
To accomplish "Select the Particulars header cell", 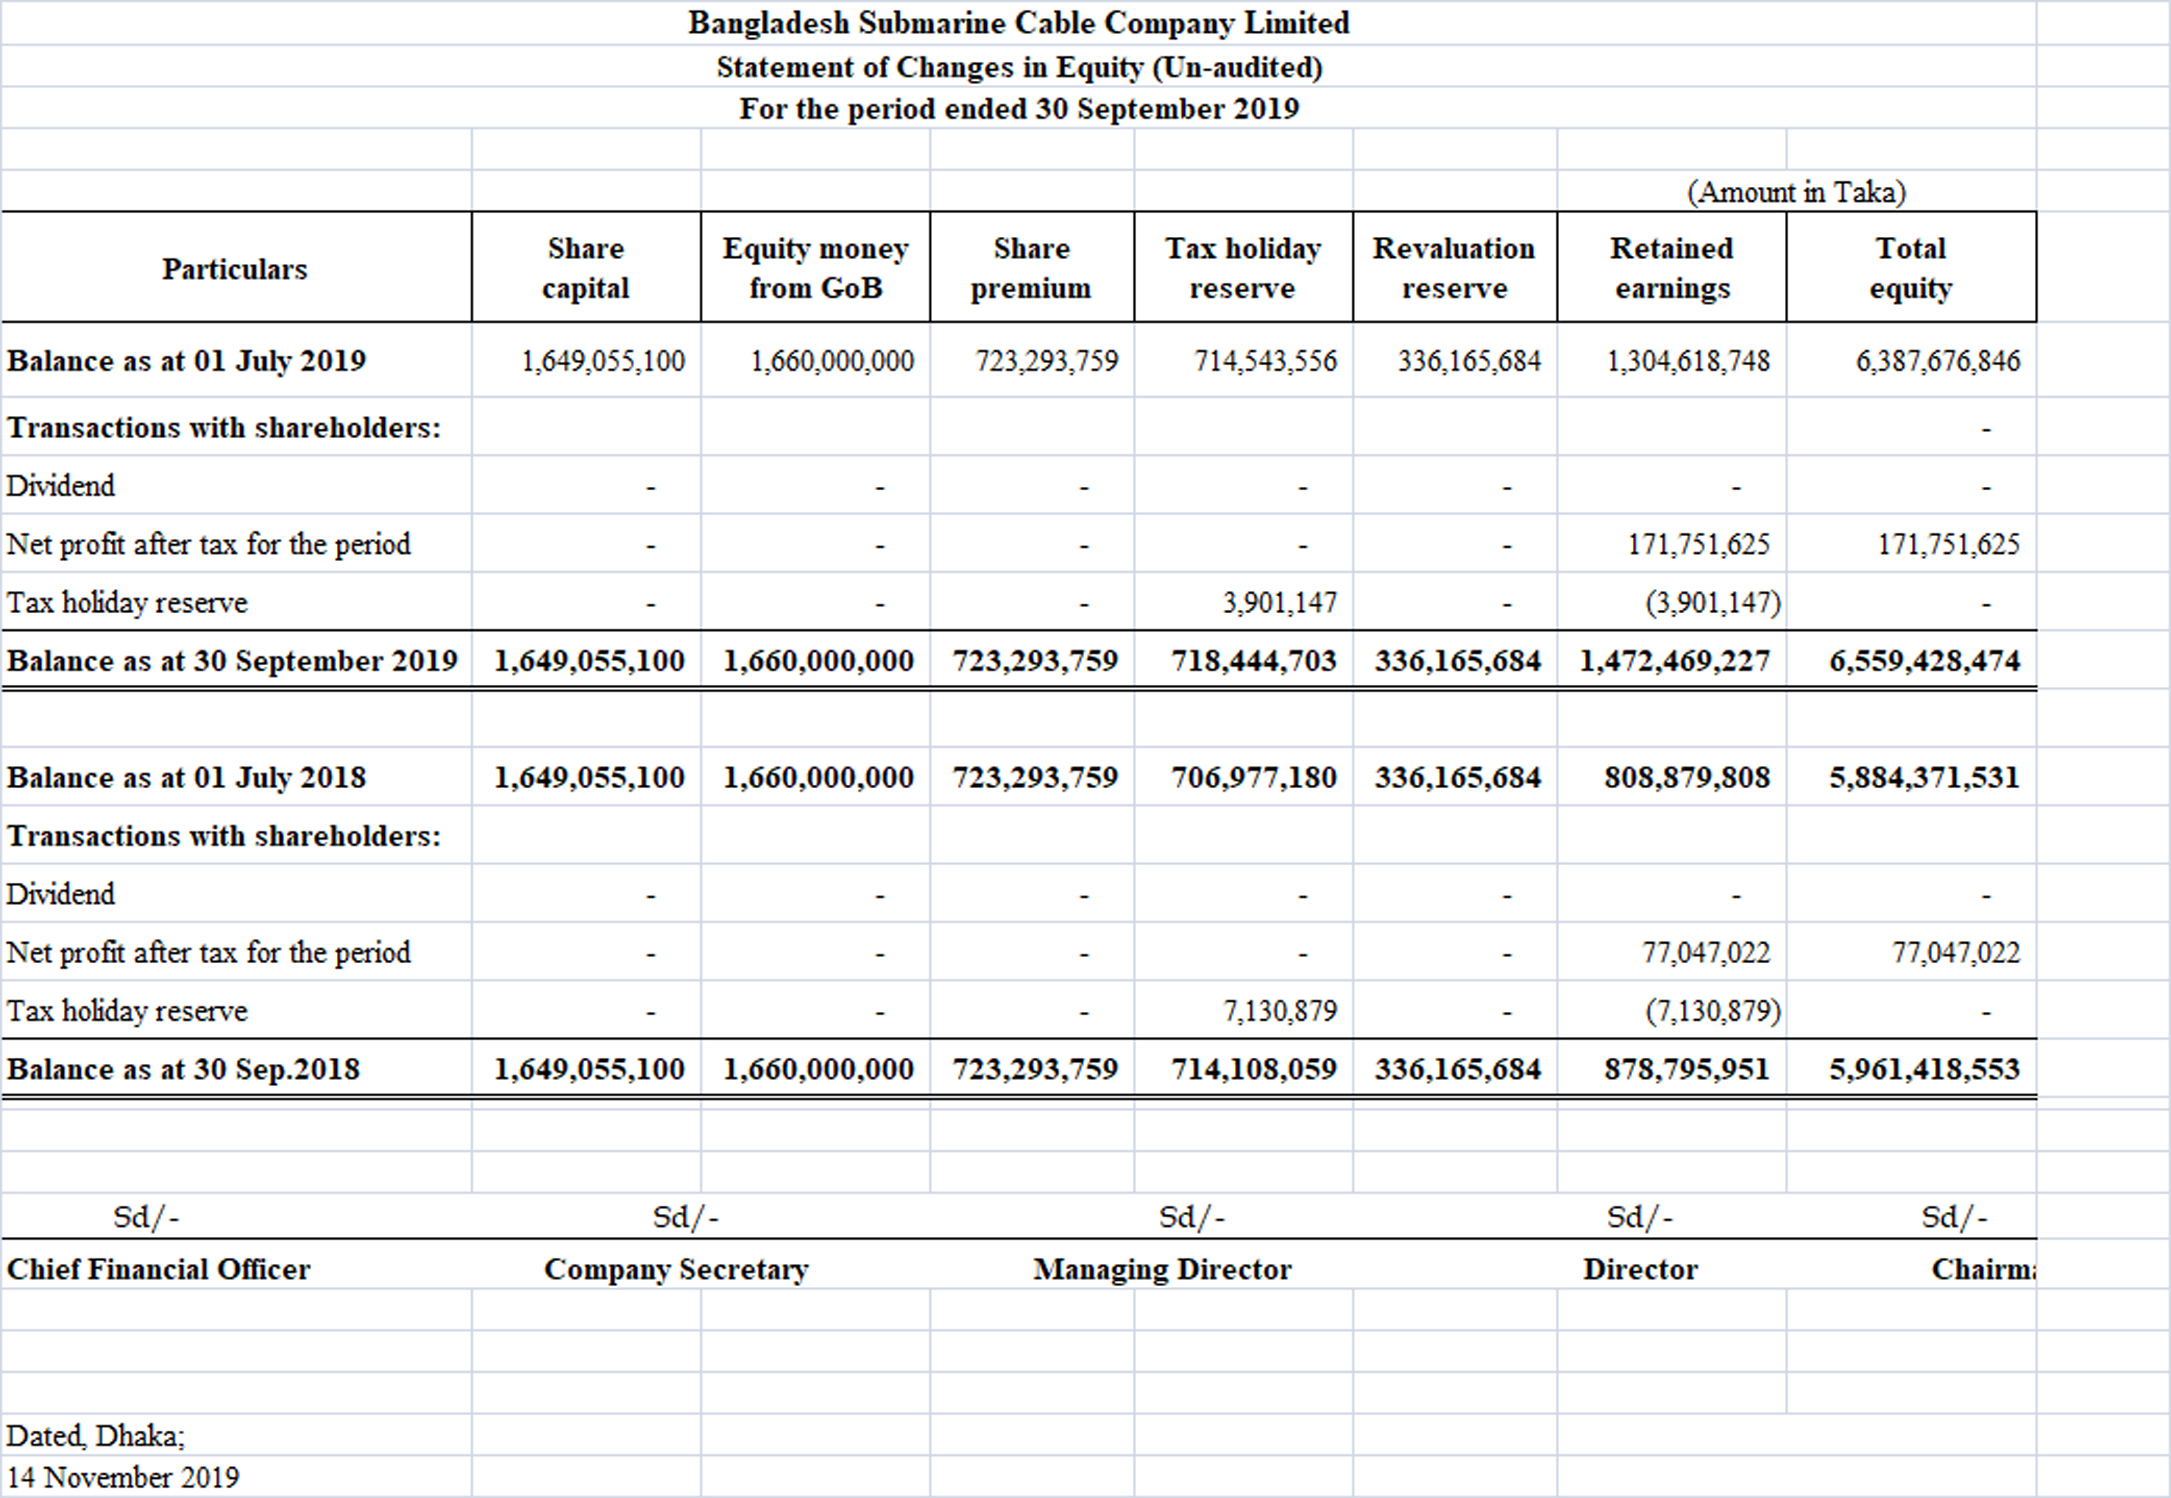I will click(x=235, y=268).
